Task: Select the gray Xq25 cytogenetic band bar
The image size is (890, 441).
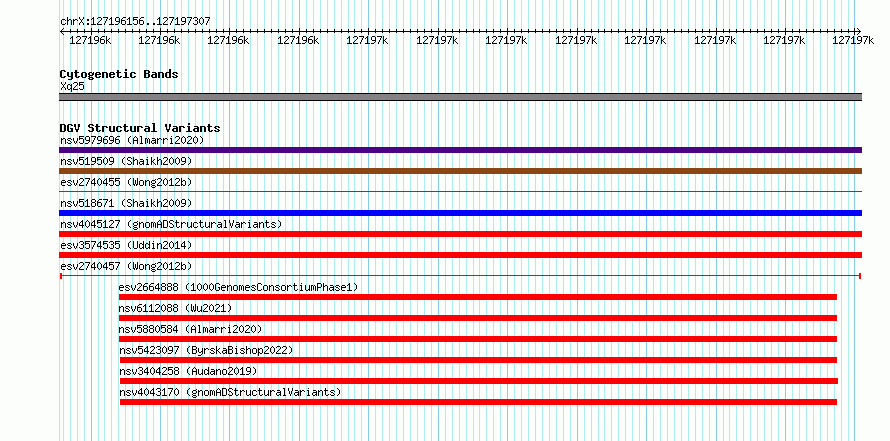Action: pos(460,97)
